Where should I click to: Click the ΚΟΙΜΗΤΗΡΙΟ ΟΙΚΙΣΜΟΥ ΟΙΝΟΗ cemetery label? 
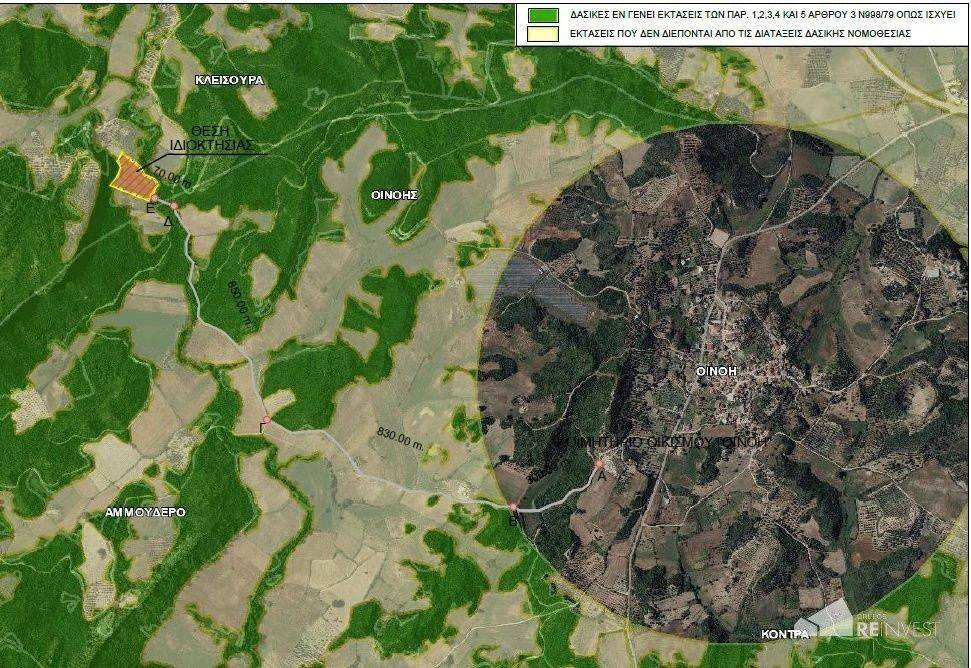tap(656, 441)
